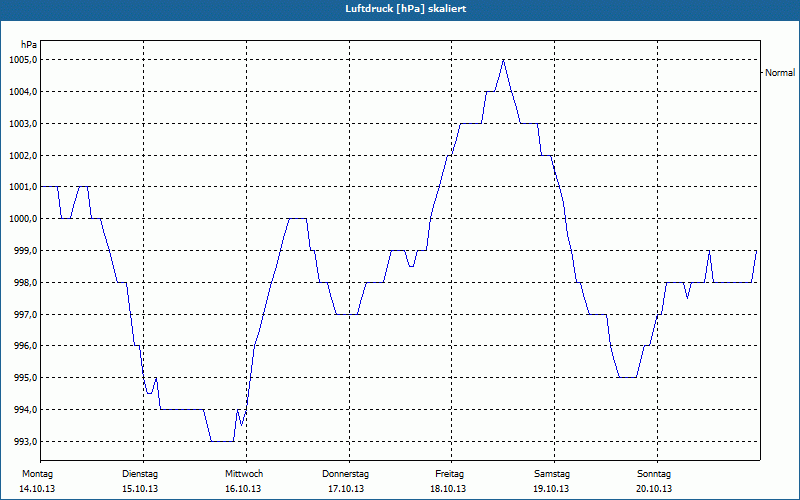
Task: Click the 'Donnerstag' day label
Action: [345, 474]
